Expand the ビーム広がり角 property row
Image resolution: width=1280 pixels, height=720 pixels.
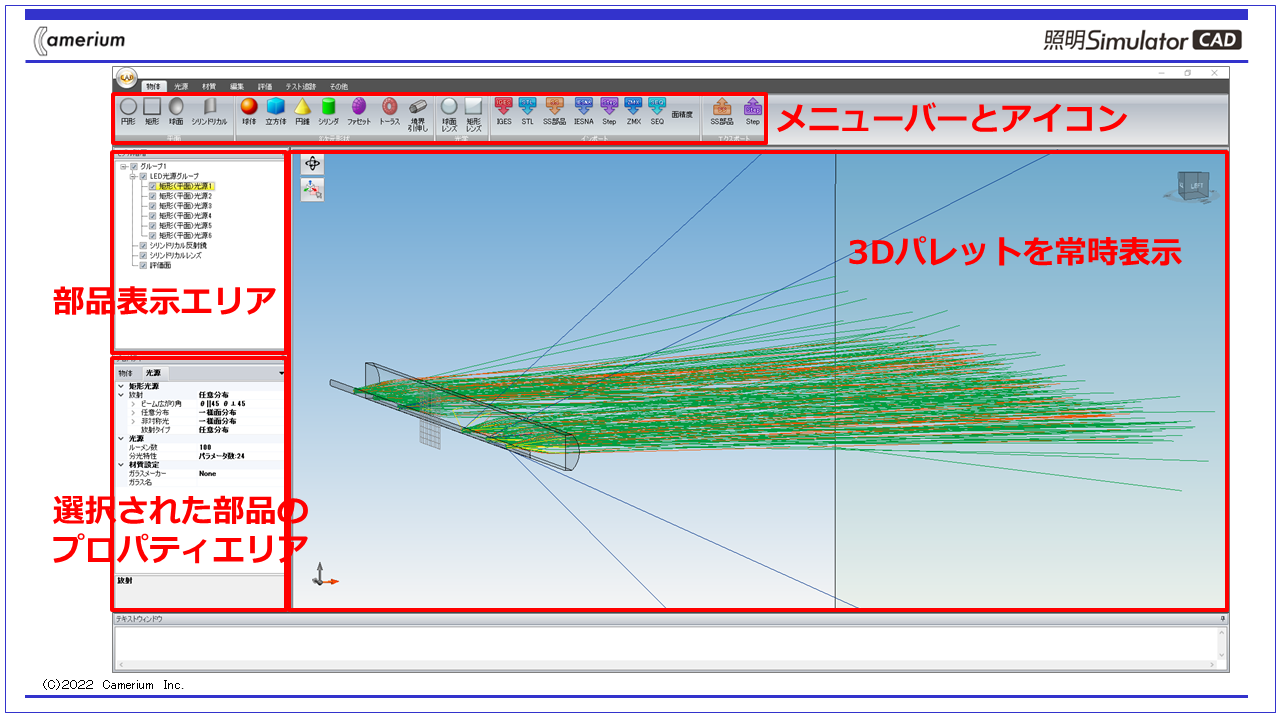click(133, 404)
